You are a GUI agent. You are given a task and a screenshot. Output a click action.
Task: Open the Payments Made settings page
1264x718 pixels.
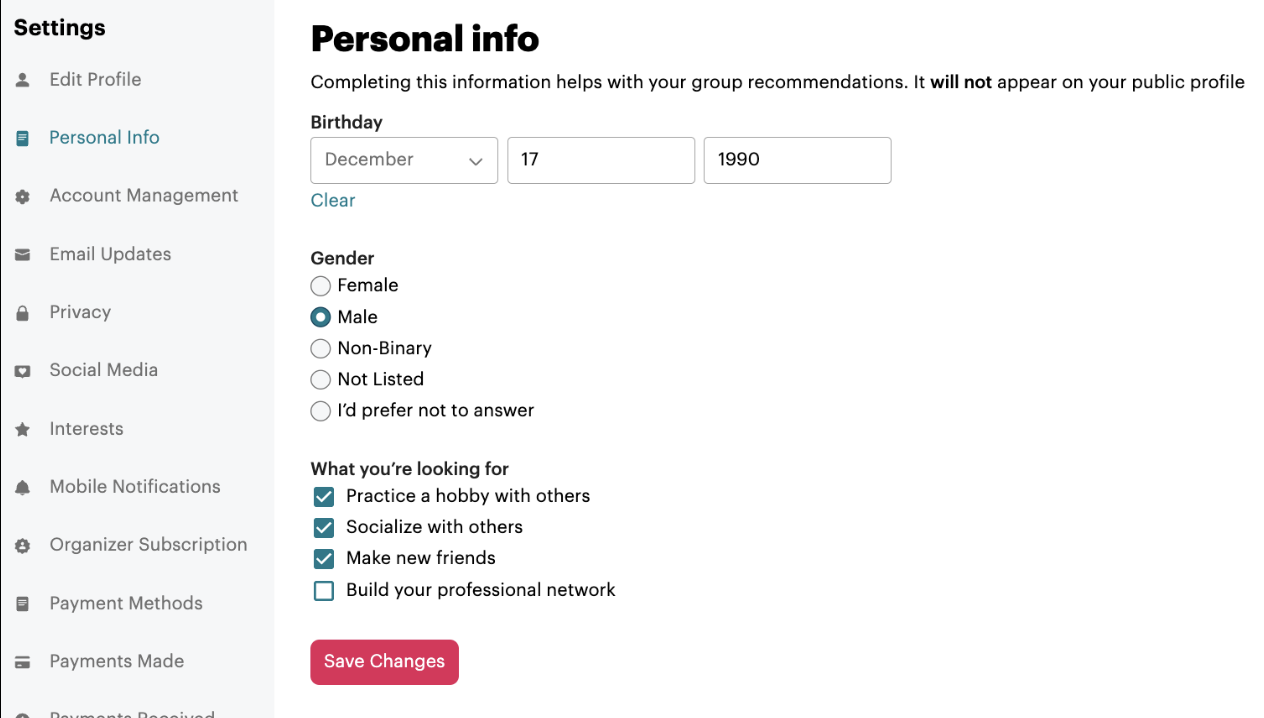tap(116, 661)
